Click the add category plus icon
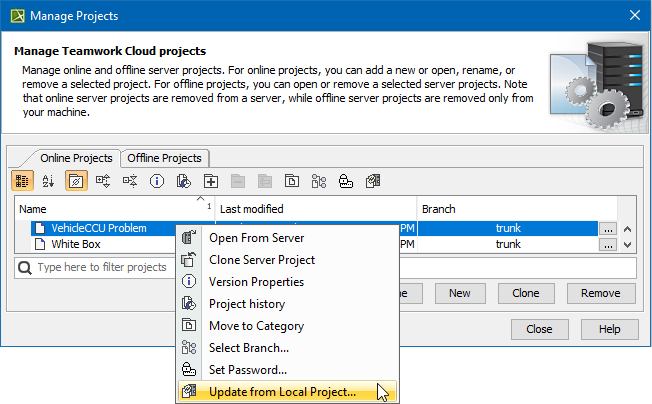 211,181
